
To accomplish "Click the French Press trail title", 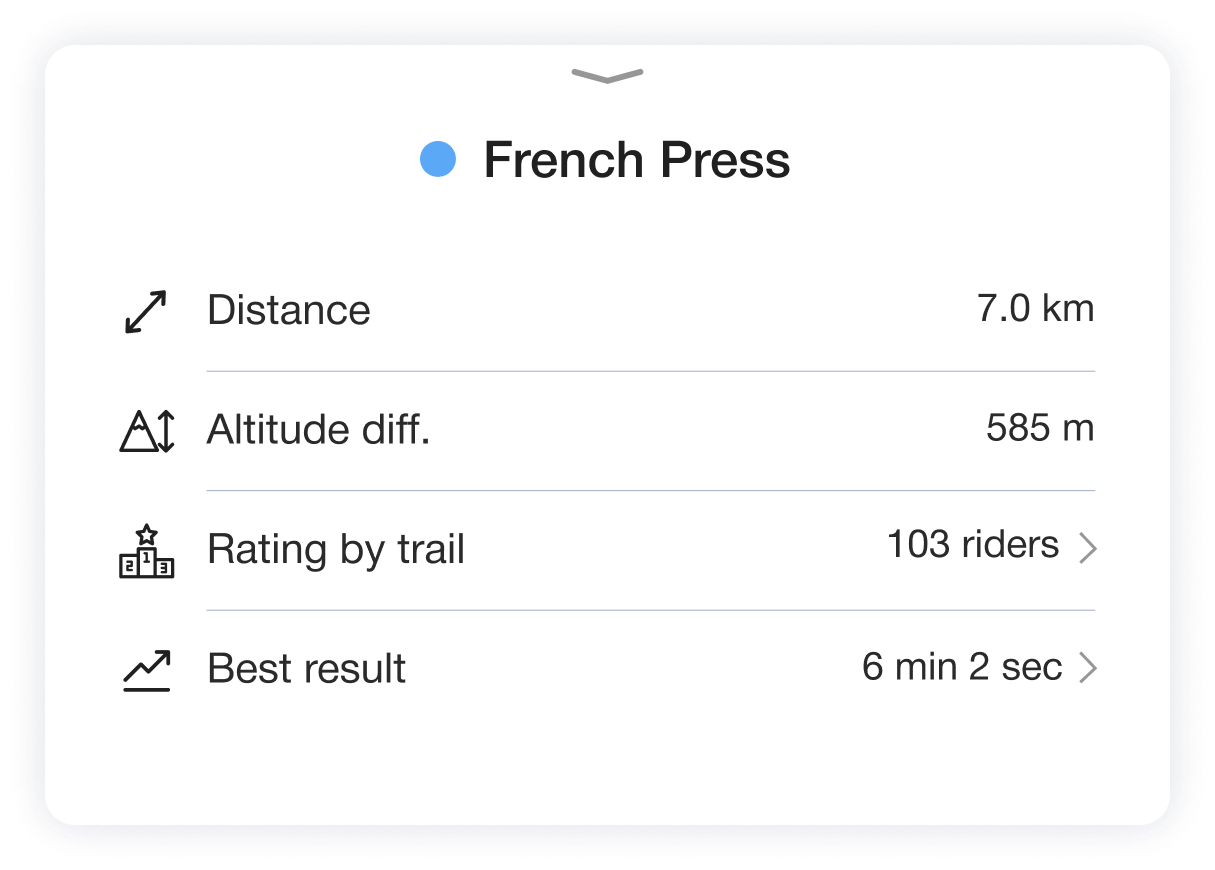I will 637,160.
